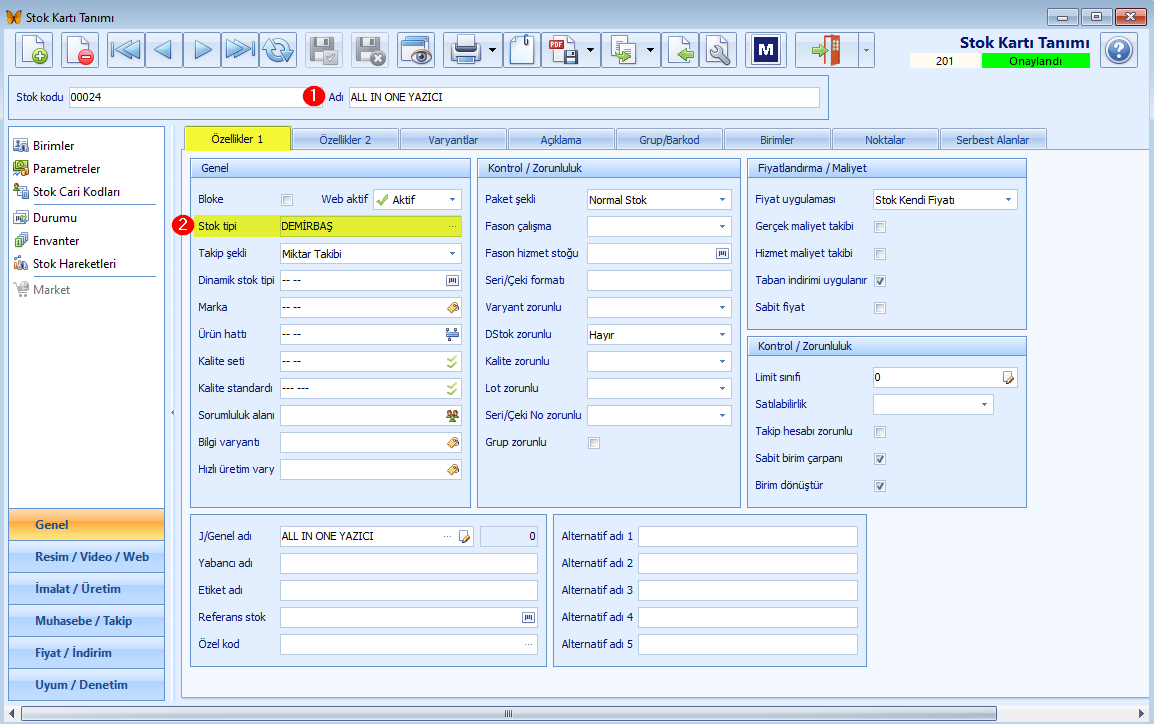This screenshot has height=724, width=1154.
Task: Open the Takip şekli dropdown
Action: [x=452, y=254]
